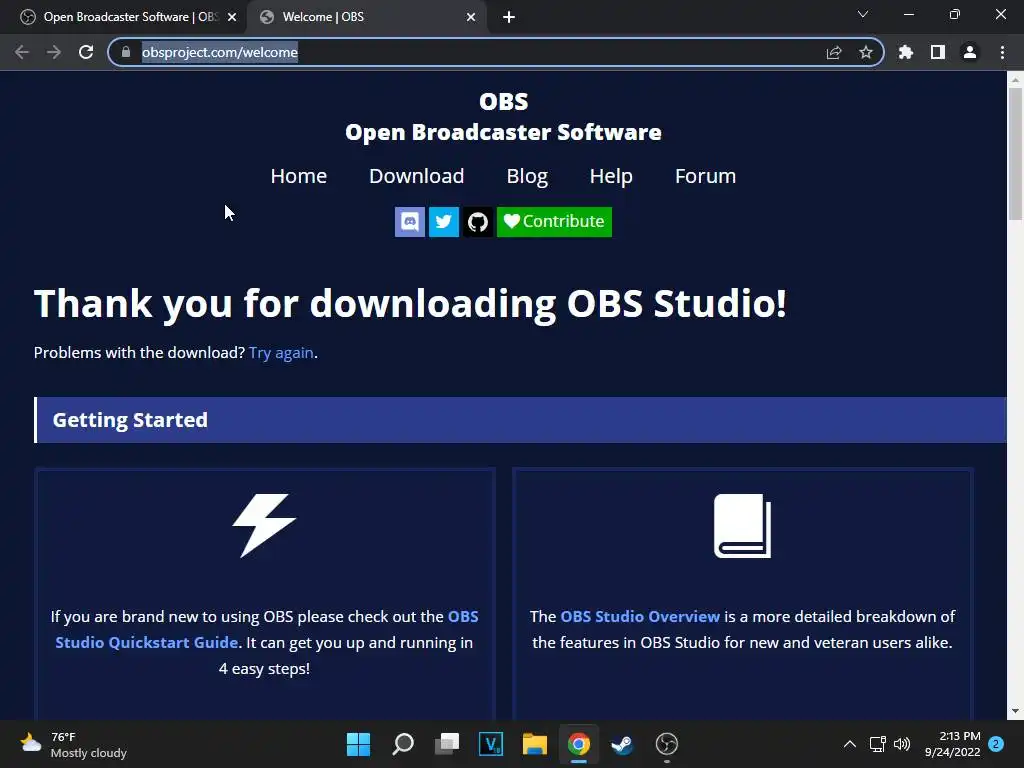Open the Chrome profile icon
Image resolution: width=1024 pixels, height=768 pixels.
point(970,52)
